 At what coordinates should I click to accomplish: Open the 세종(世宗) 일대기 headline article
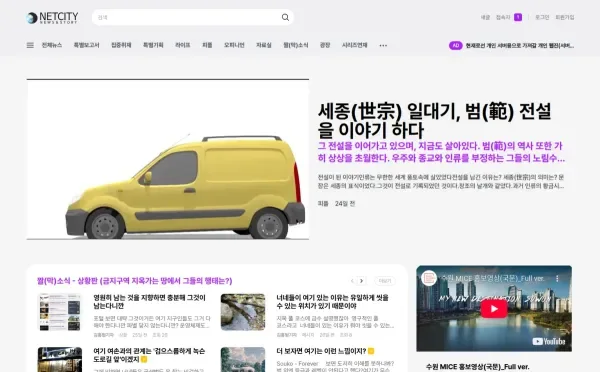[434, 120]
